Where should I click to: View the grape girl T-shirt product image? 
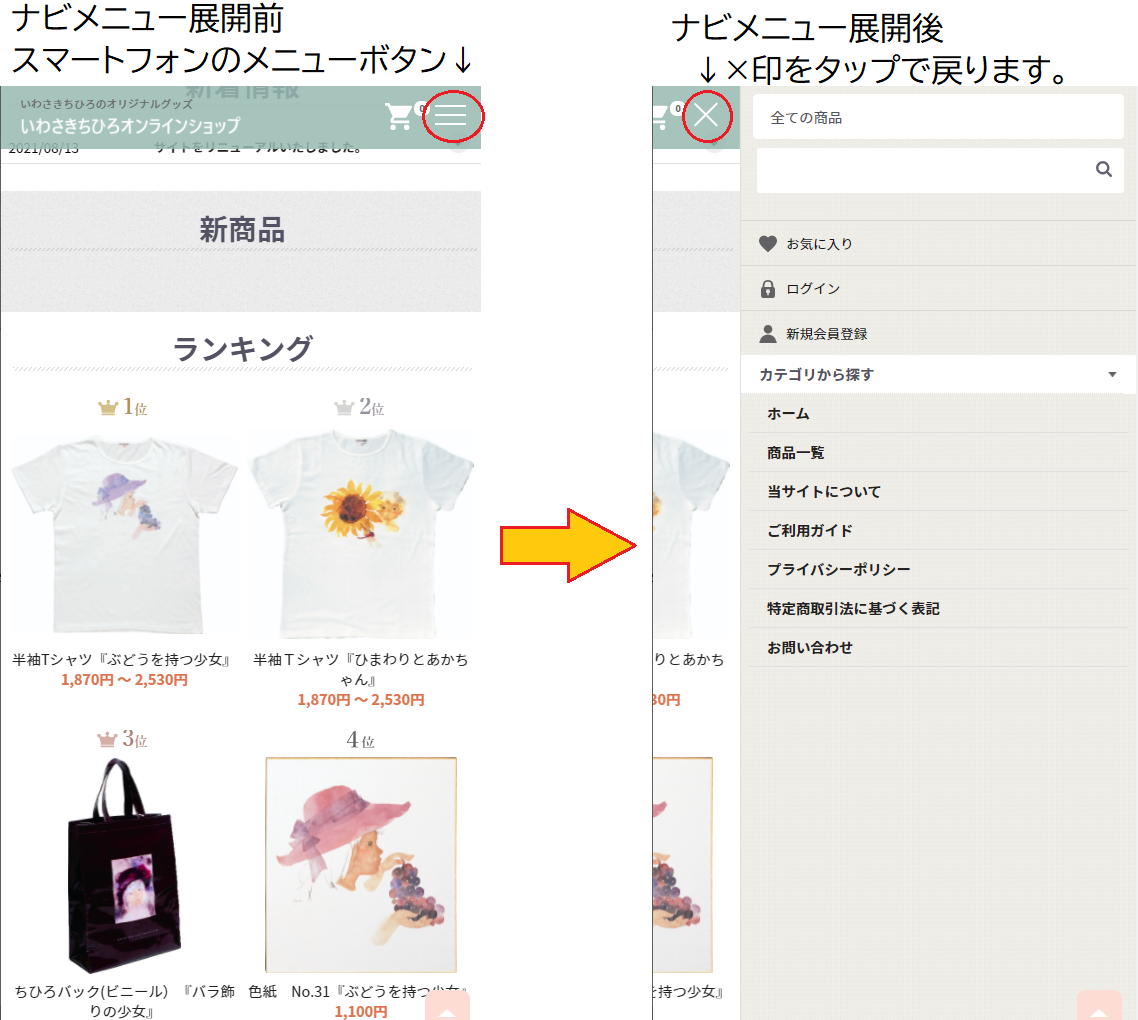click(x=124, y=534)
